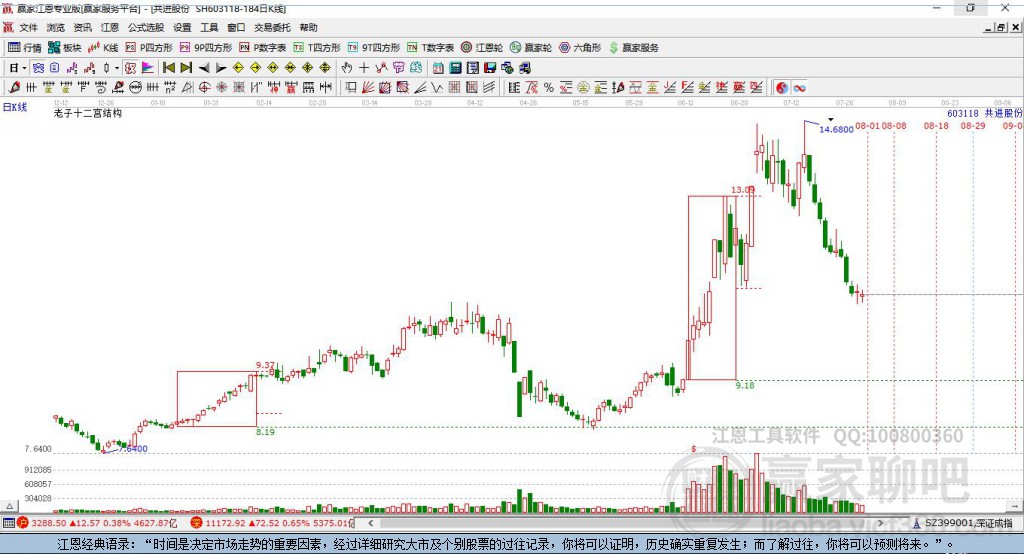The height and width of the screenshot is (554, 1024).
Task: Expand the candlestick style dropdown arrow
Action: pos(117,68)
